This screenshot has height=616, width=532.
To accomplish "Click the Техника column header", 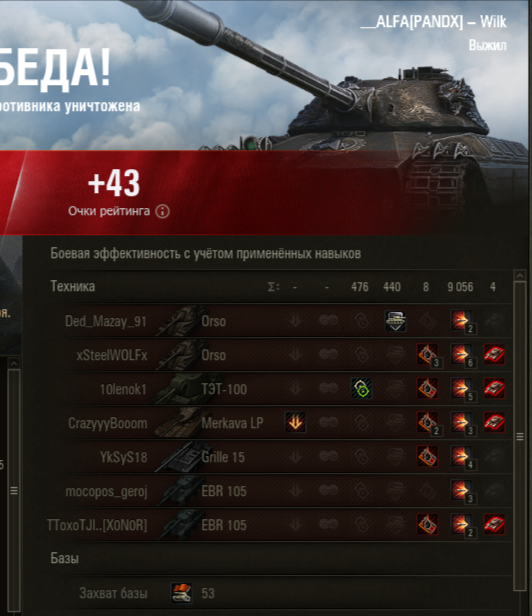I will click(73, 286).
